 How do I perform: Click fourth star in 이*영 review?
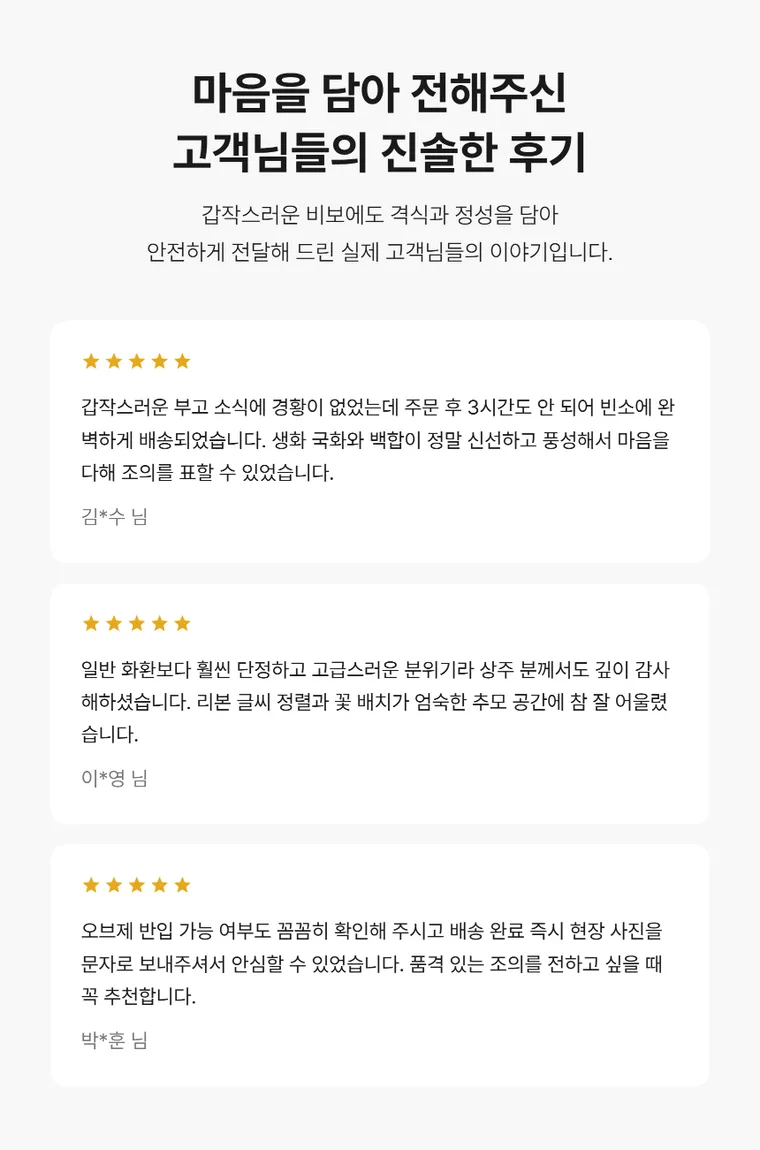coord(159,623)
